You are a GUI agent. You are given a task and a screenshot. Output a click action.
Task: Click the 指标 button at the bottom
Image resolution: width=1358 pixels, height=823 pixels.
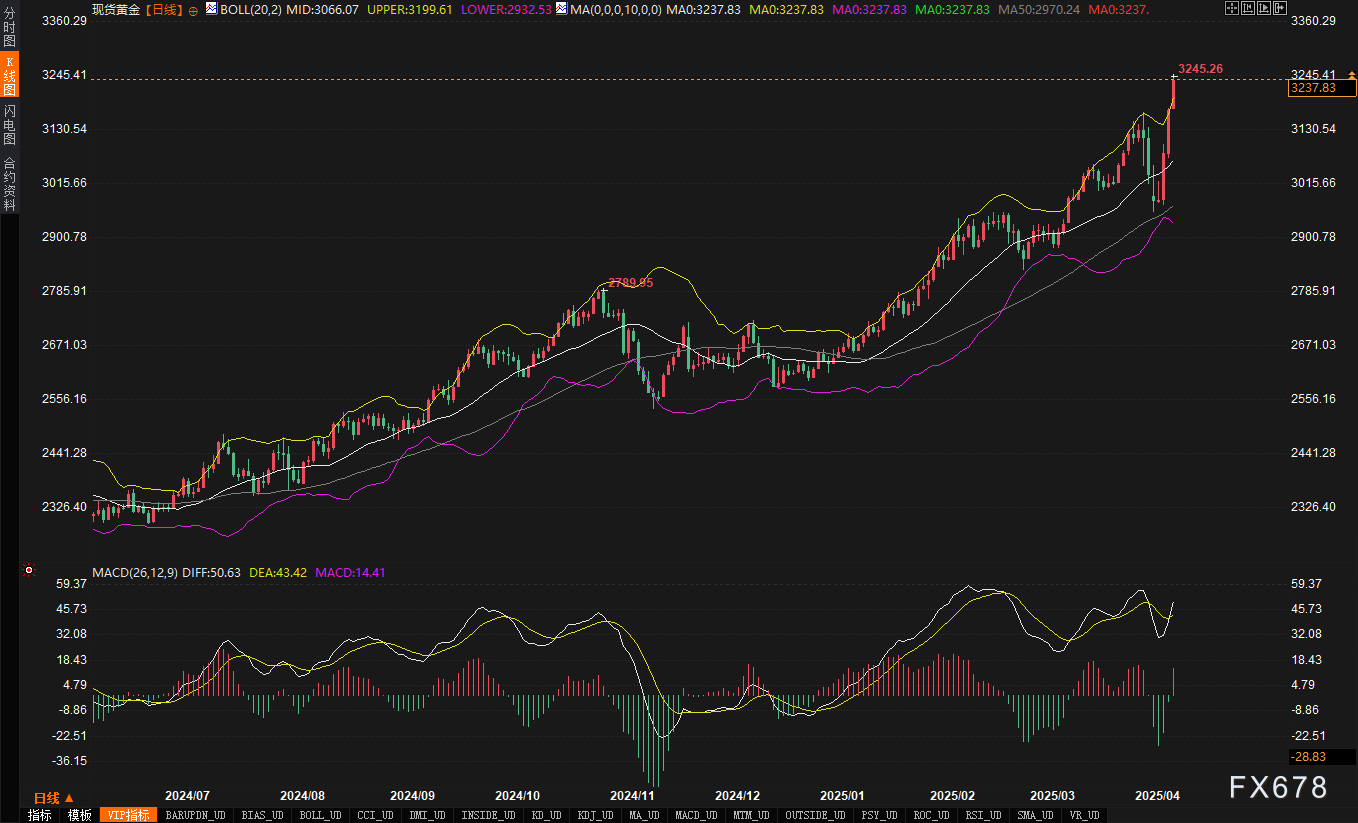tap(39, 815)
